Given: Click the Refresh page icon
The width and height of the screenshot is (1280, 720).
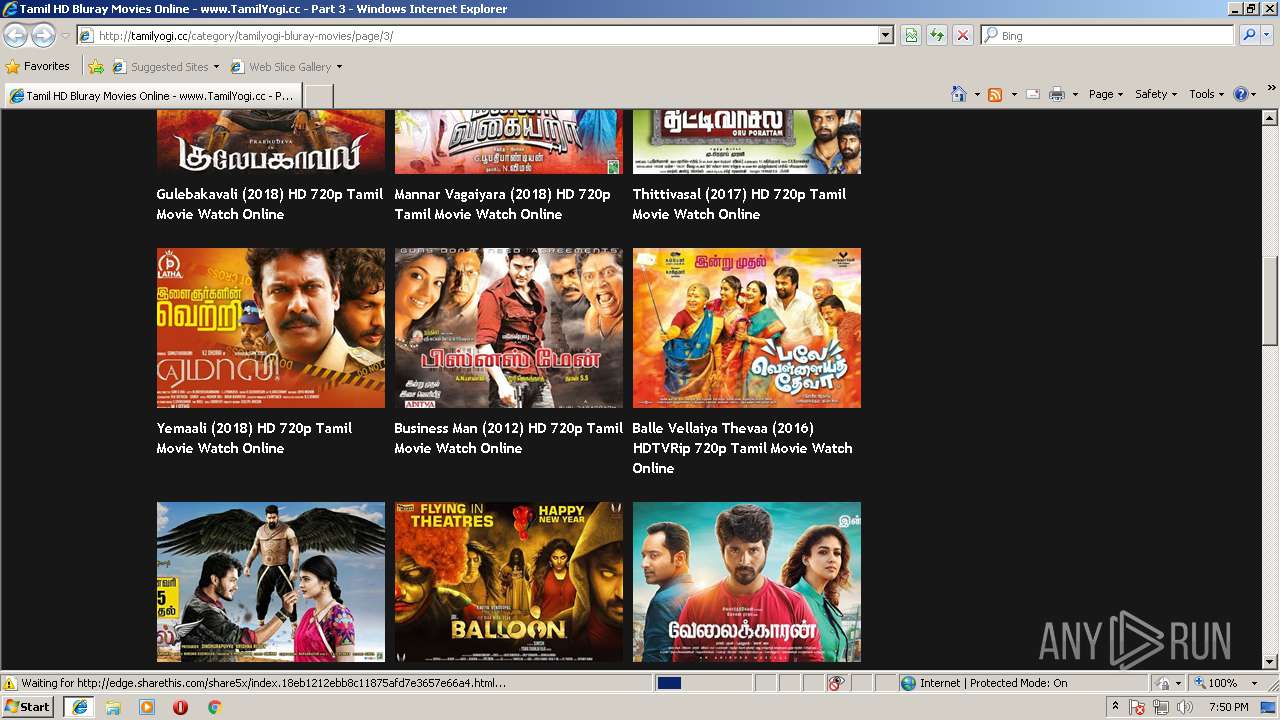Looking at the screenshot, I should (x=937, y=35).
